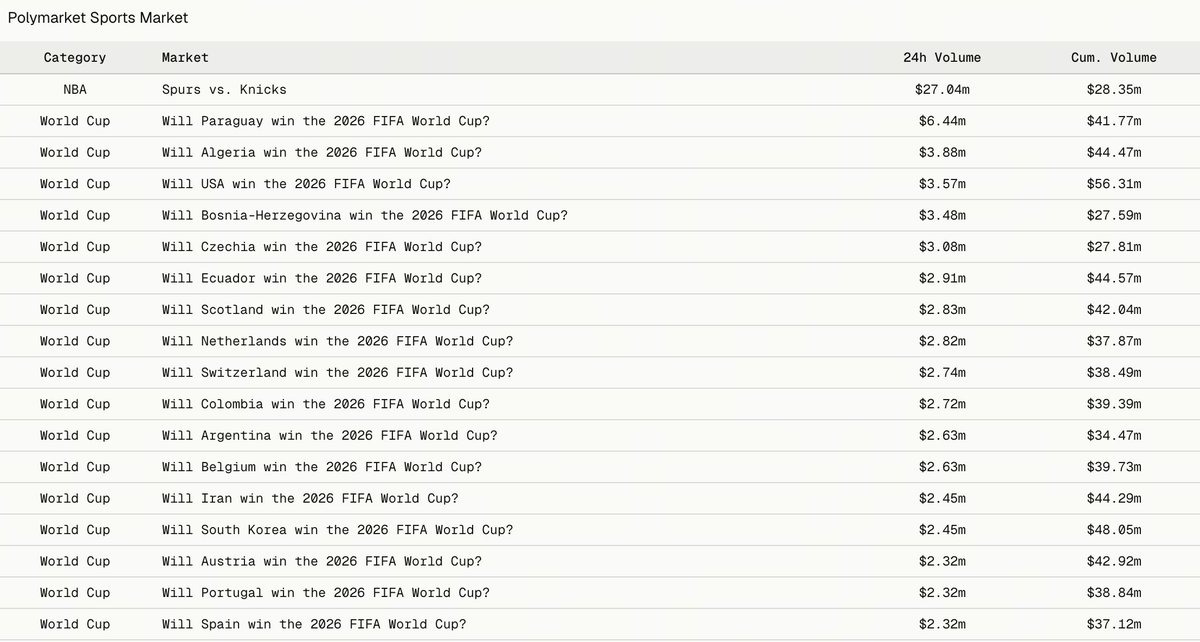Click the $41.77m cumulative volume cell
The height and width of the screenshot is (642, 1200).
(x=1113, y=121)
